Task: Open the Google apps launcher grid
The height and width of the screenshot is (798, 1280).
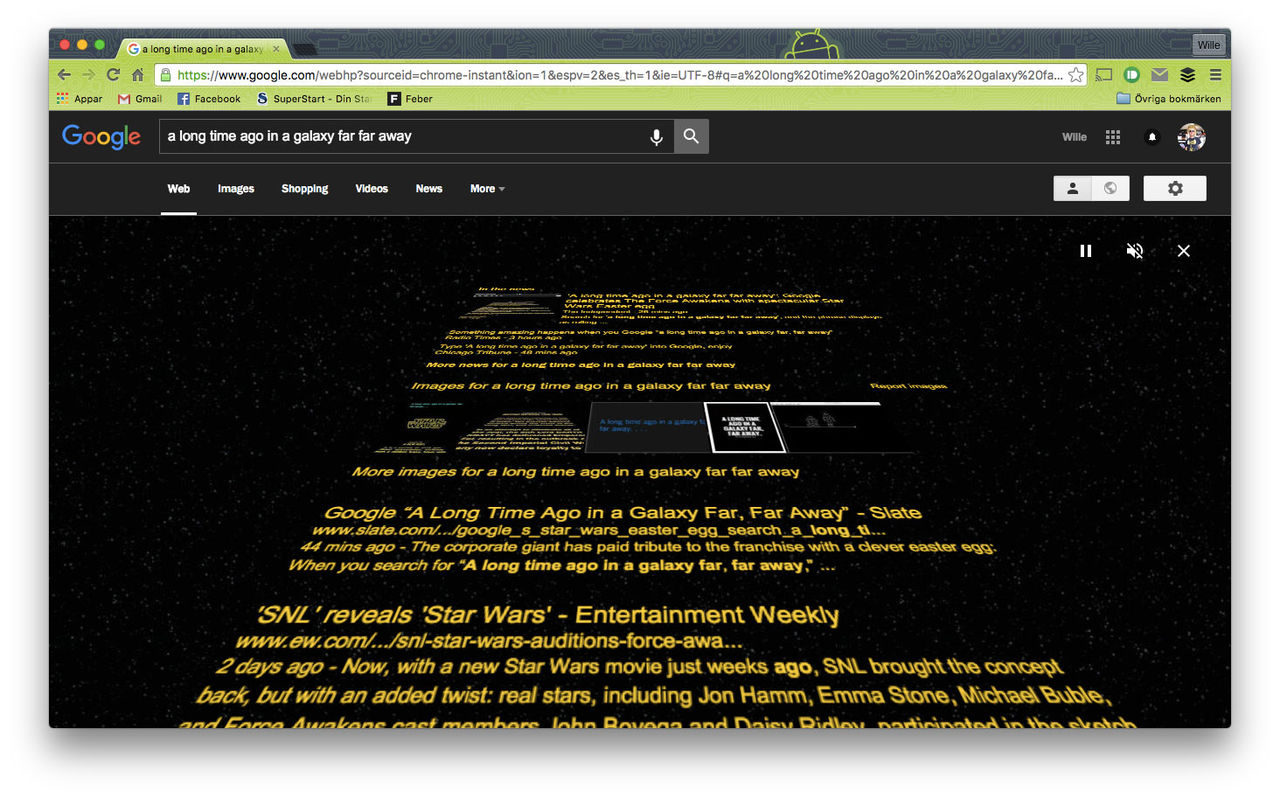Action: point(1112,137)
